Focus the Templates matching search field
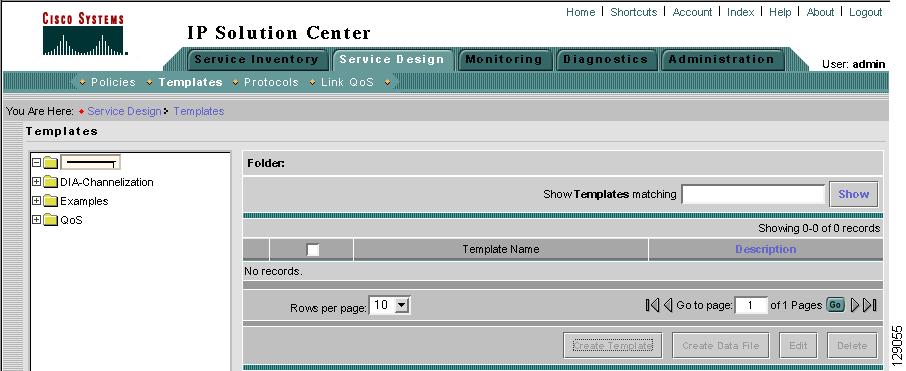 pos(753,194)
